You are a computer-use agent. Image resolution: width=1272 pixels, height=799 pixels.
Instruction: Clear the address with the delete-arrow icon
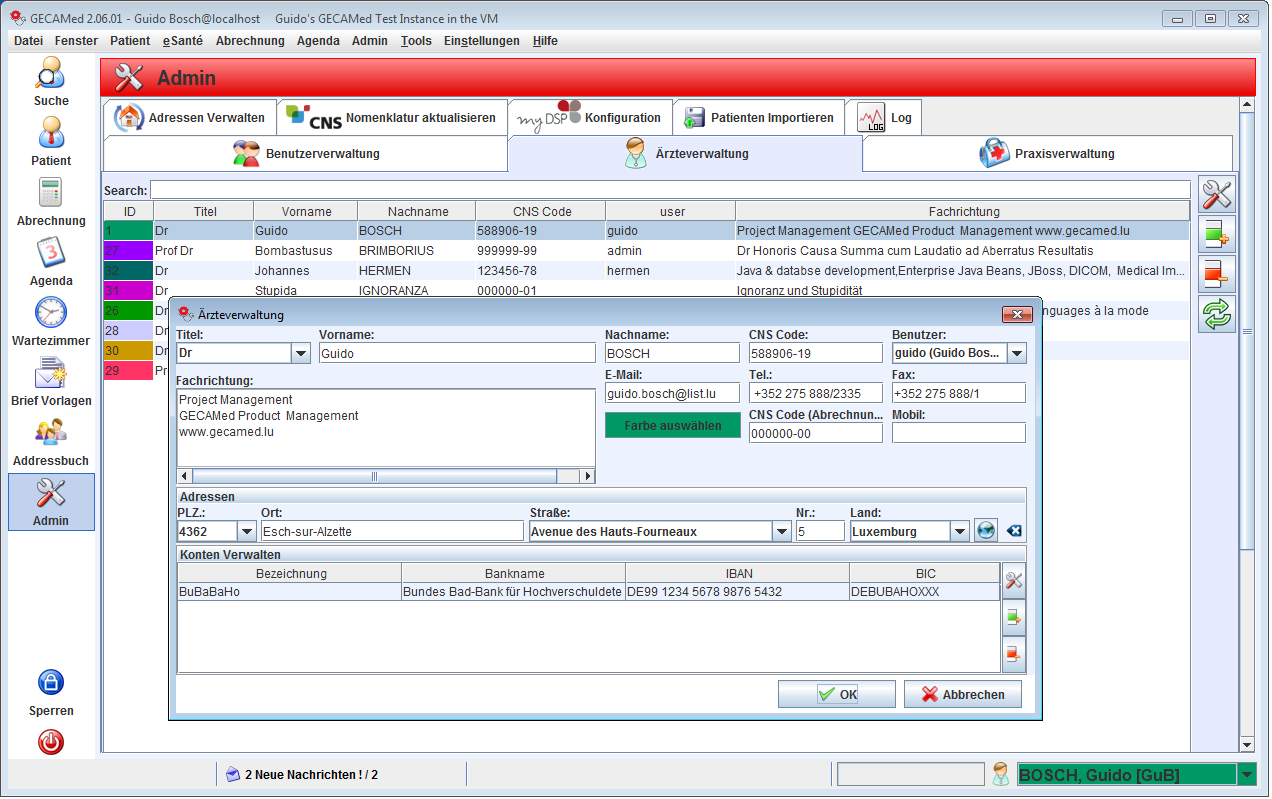(x=1014, y=531)
